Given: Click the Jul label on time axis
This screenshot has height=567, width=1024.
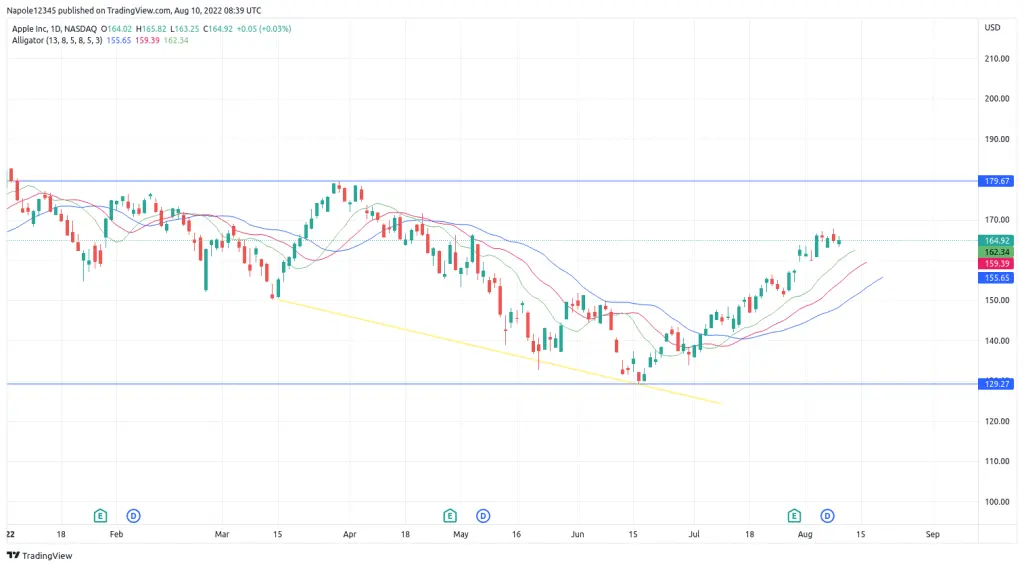Looking at the screenshot, I should pos(694,534).
